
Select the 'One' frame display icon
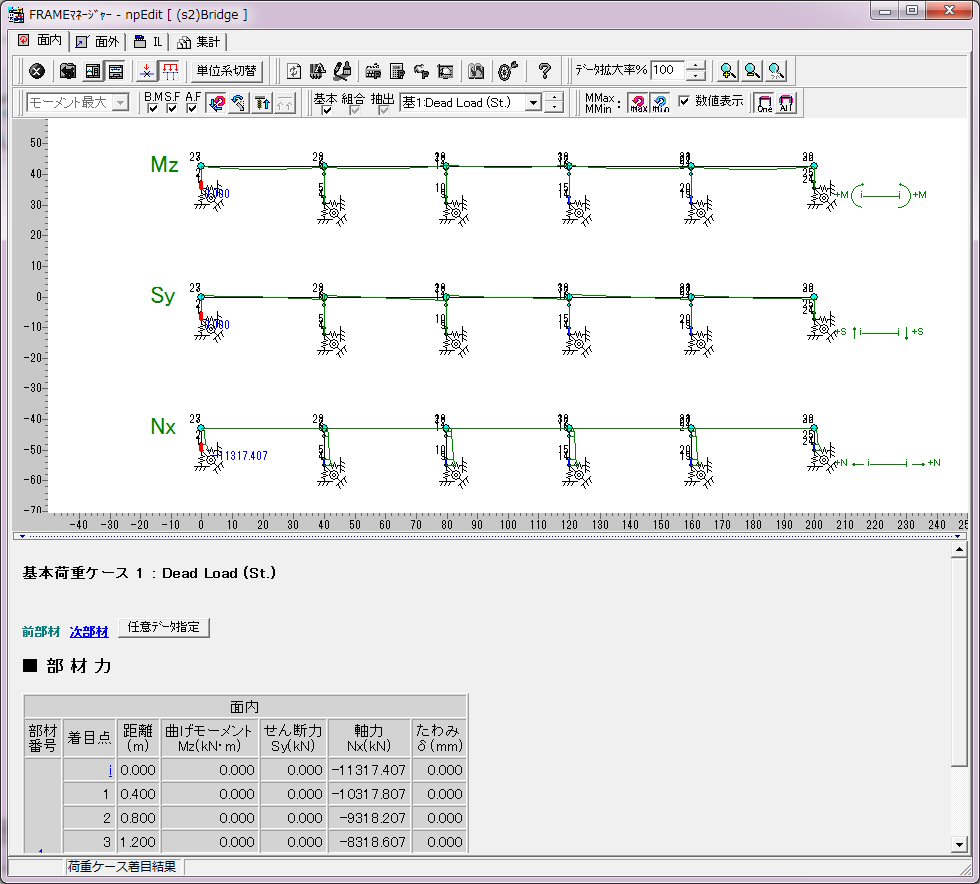[x=765, y=103]
